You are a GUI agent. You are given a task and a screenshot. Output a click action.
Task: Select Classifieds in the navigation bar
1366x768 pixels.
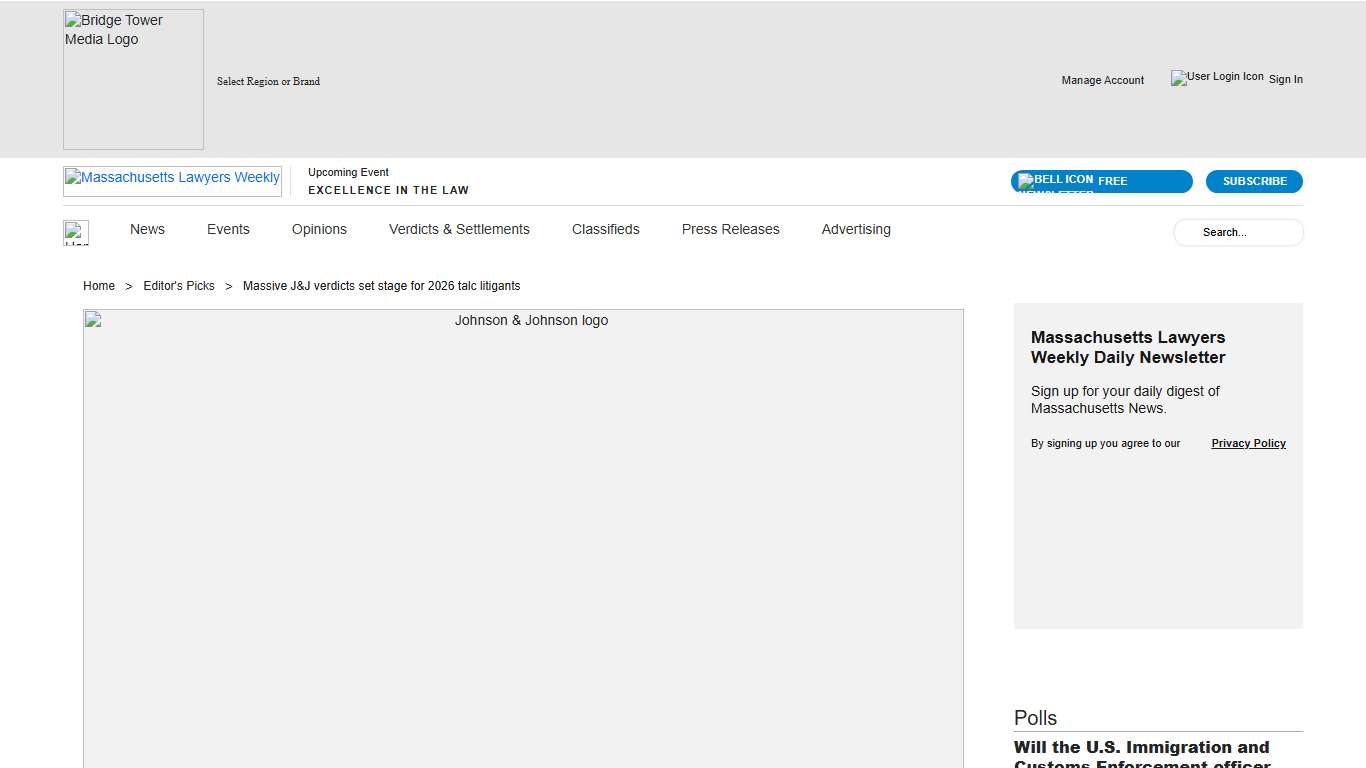(x=605, y=229)
